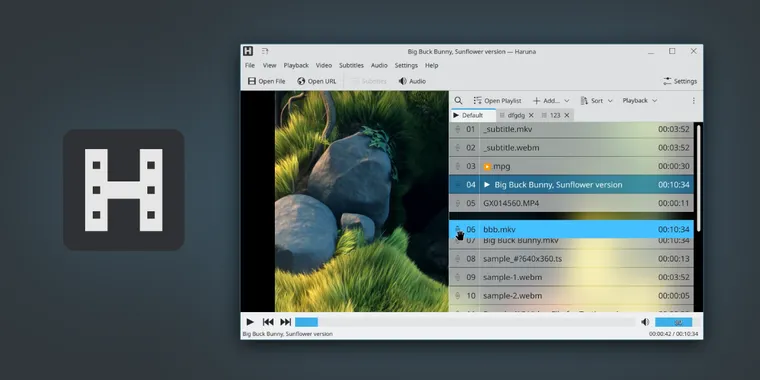Screen dimensions: 760x380
Task: Skip to previous track
Action: [268, 321]
